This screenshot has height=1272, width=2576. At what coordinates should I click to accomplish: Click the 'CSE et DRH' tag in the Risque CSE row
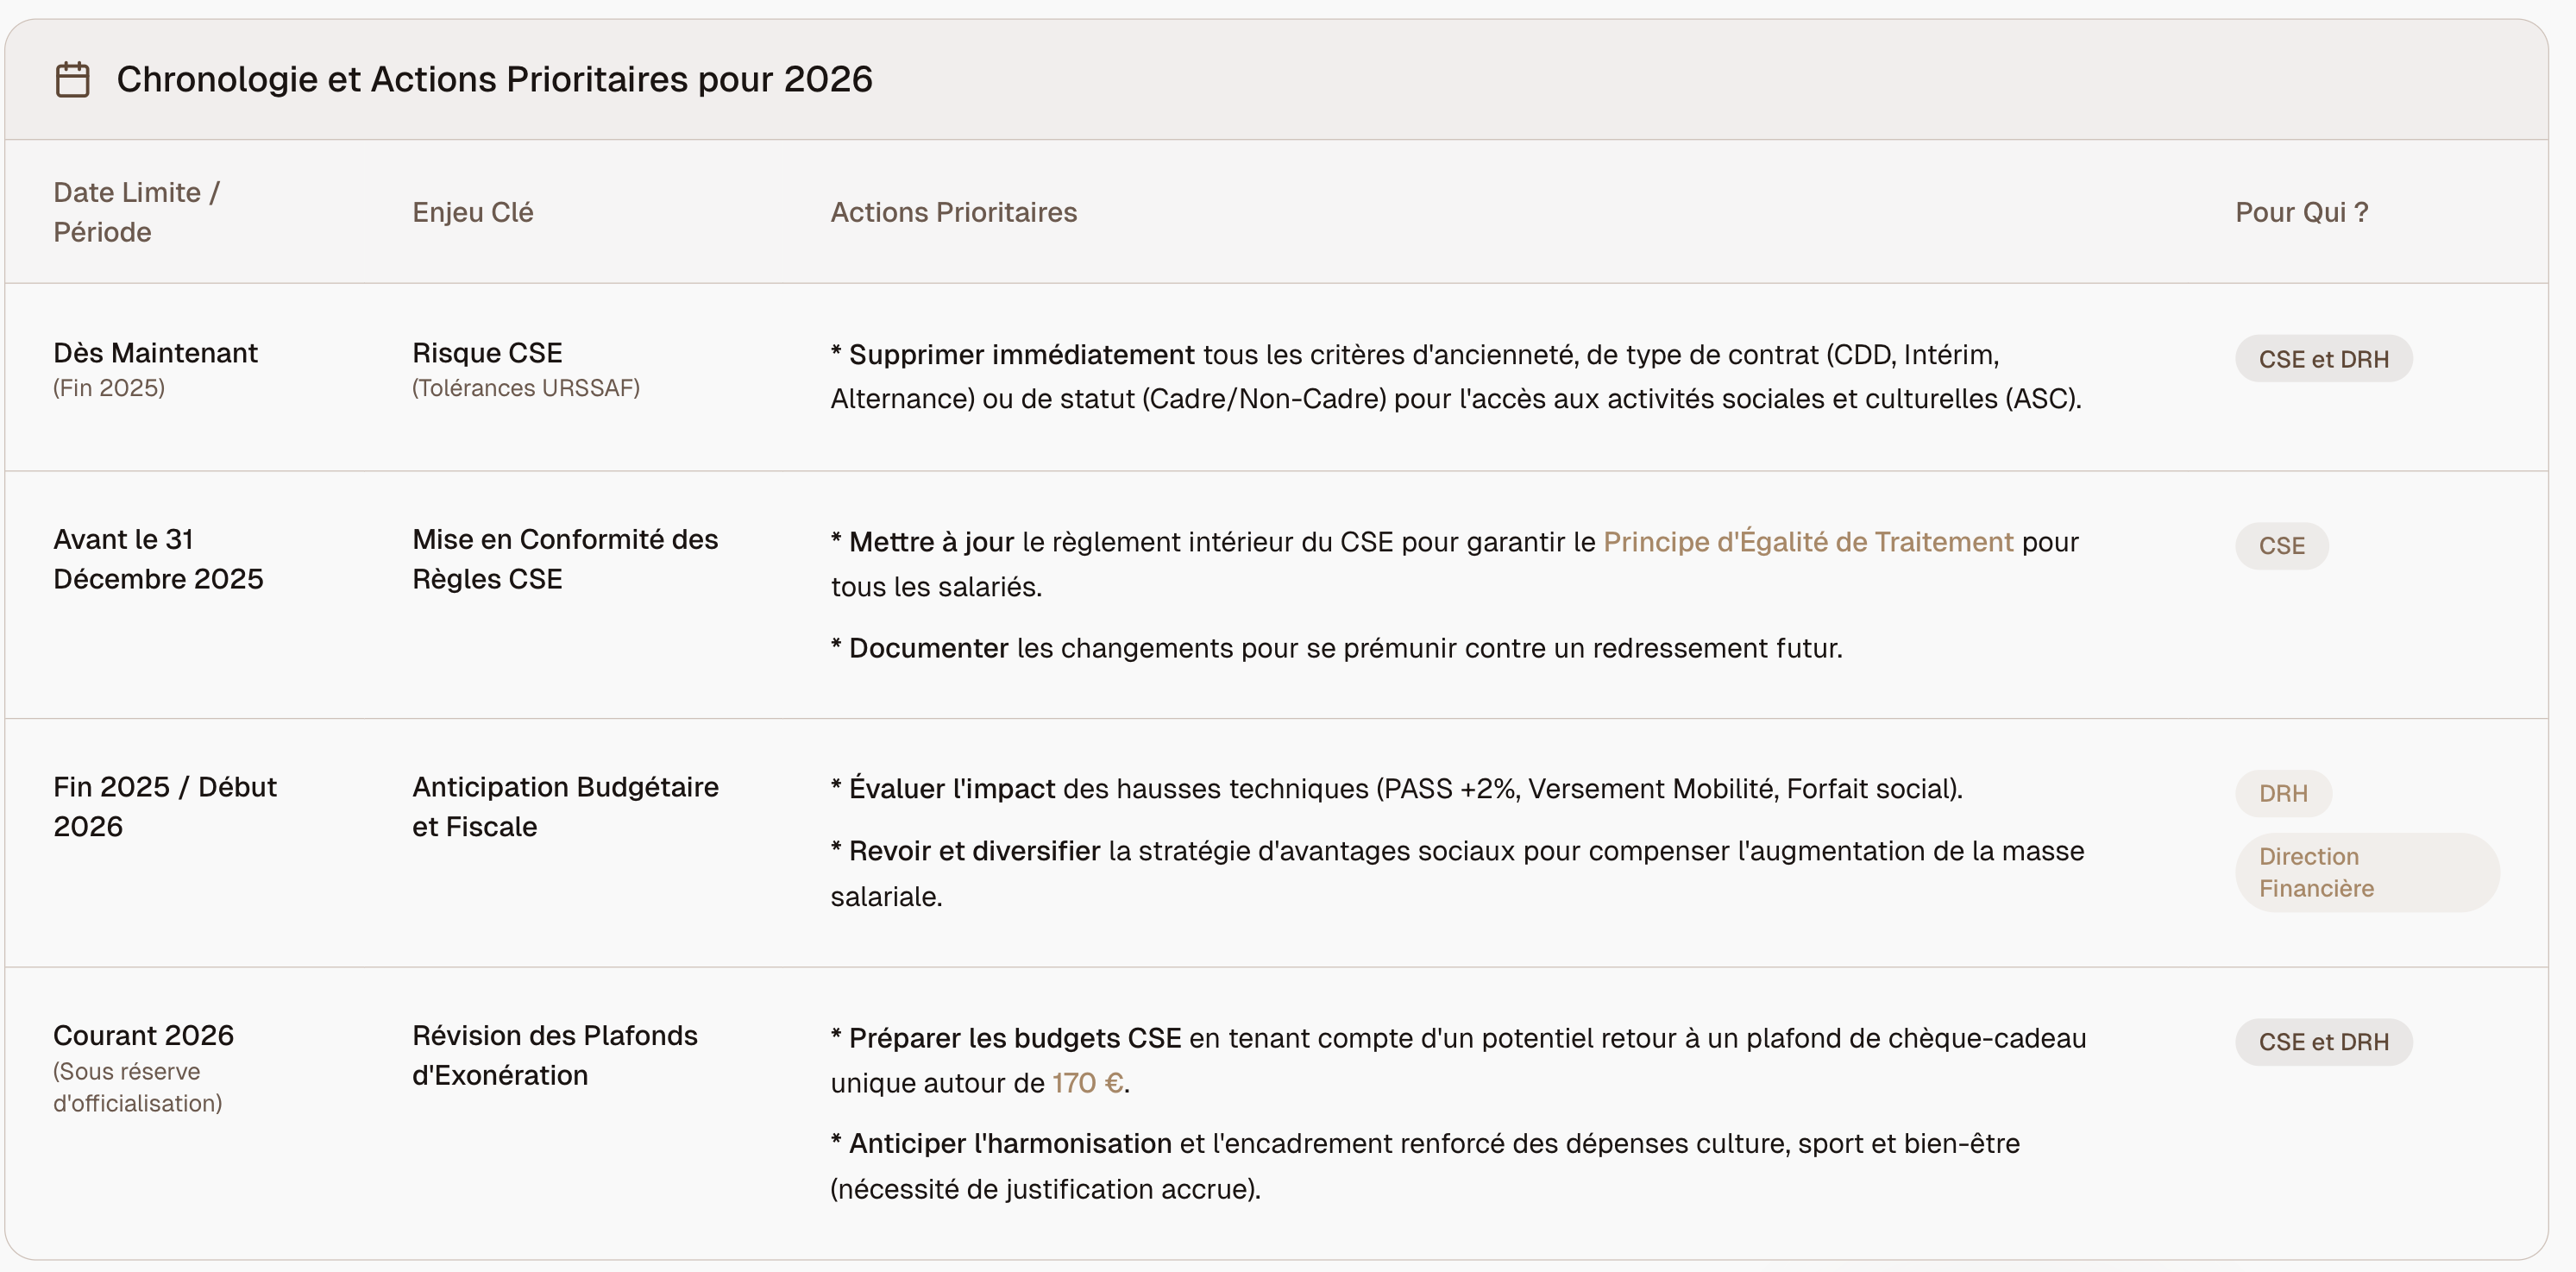coord(2323,359)
